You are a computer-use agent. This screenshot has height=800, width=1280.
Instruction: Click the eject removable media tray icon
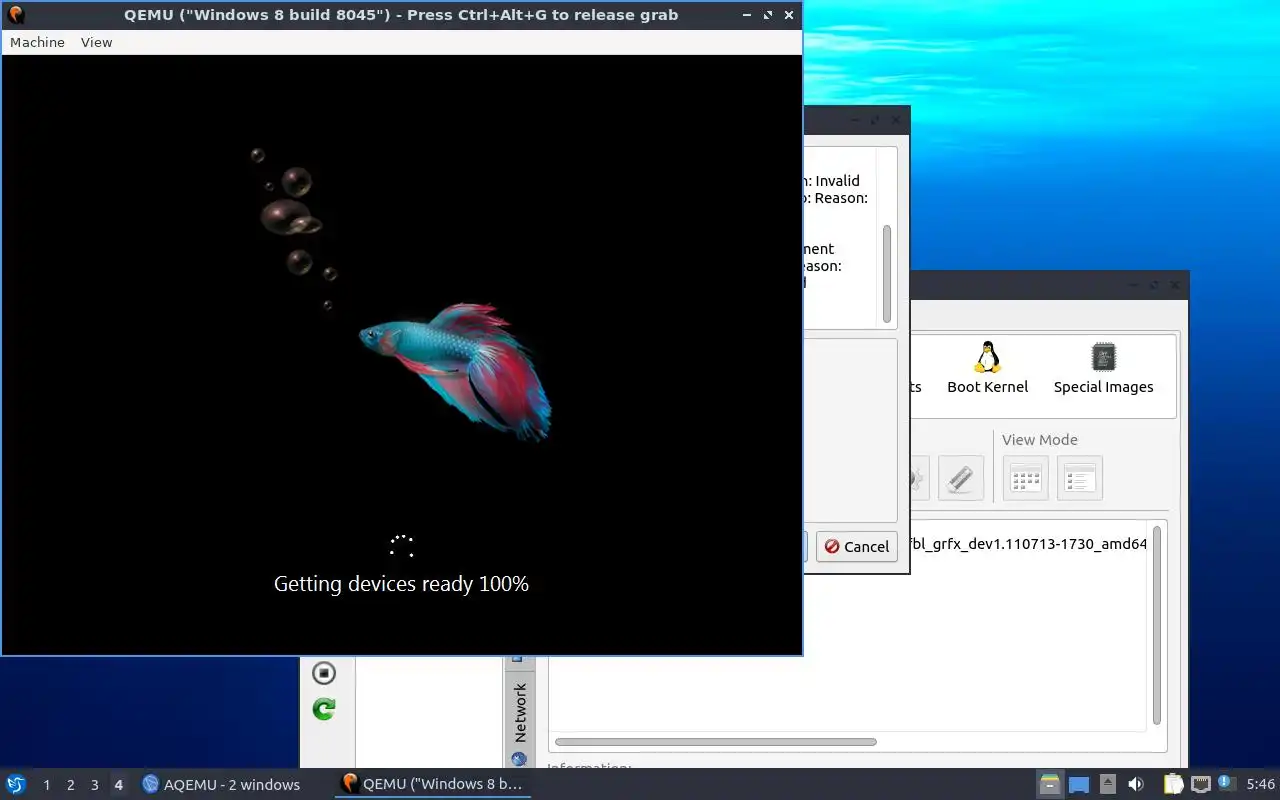tap(1108, 784)
